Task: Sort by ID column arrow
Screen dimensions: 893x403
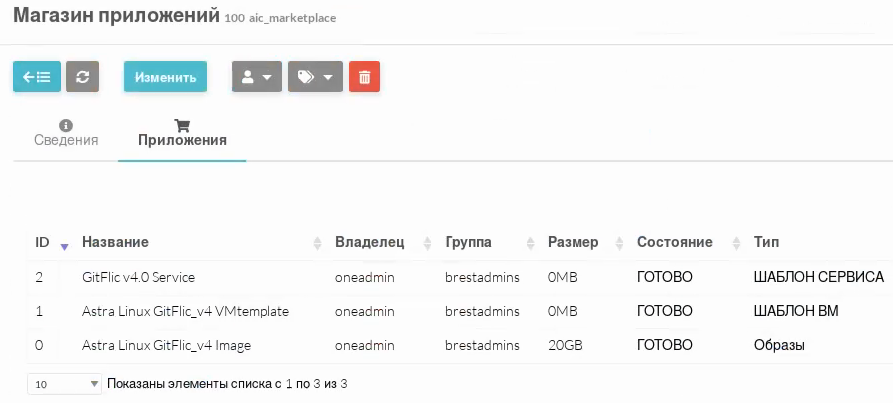Action: pos(64,245)
